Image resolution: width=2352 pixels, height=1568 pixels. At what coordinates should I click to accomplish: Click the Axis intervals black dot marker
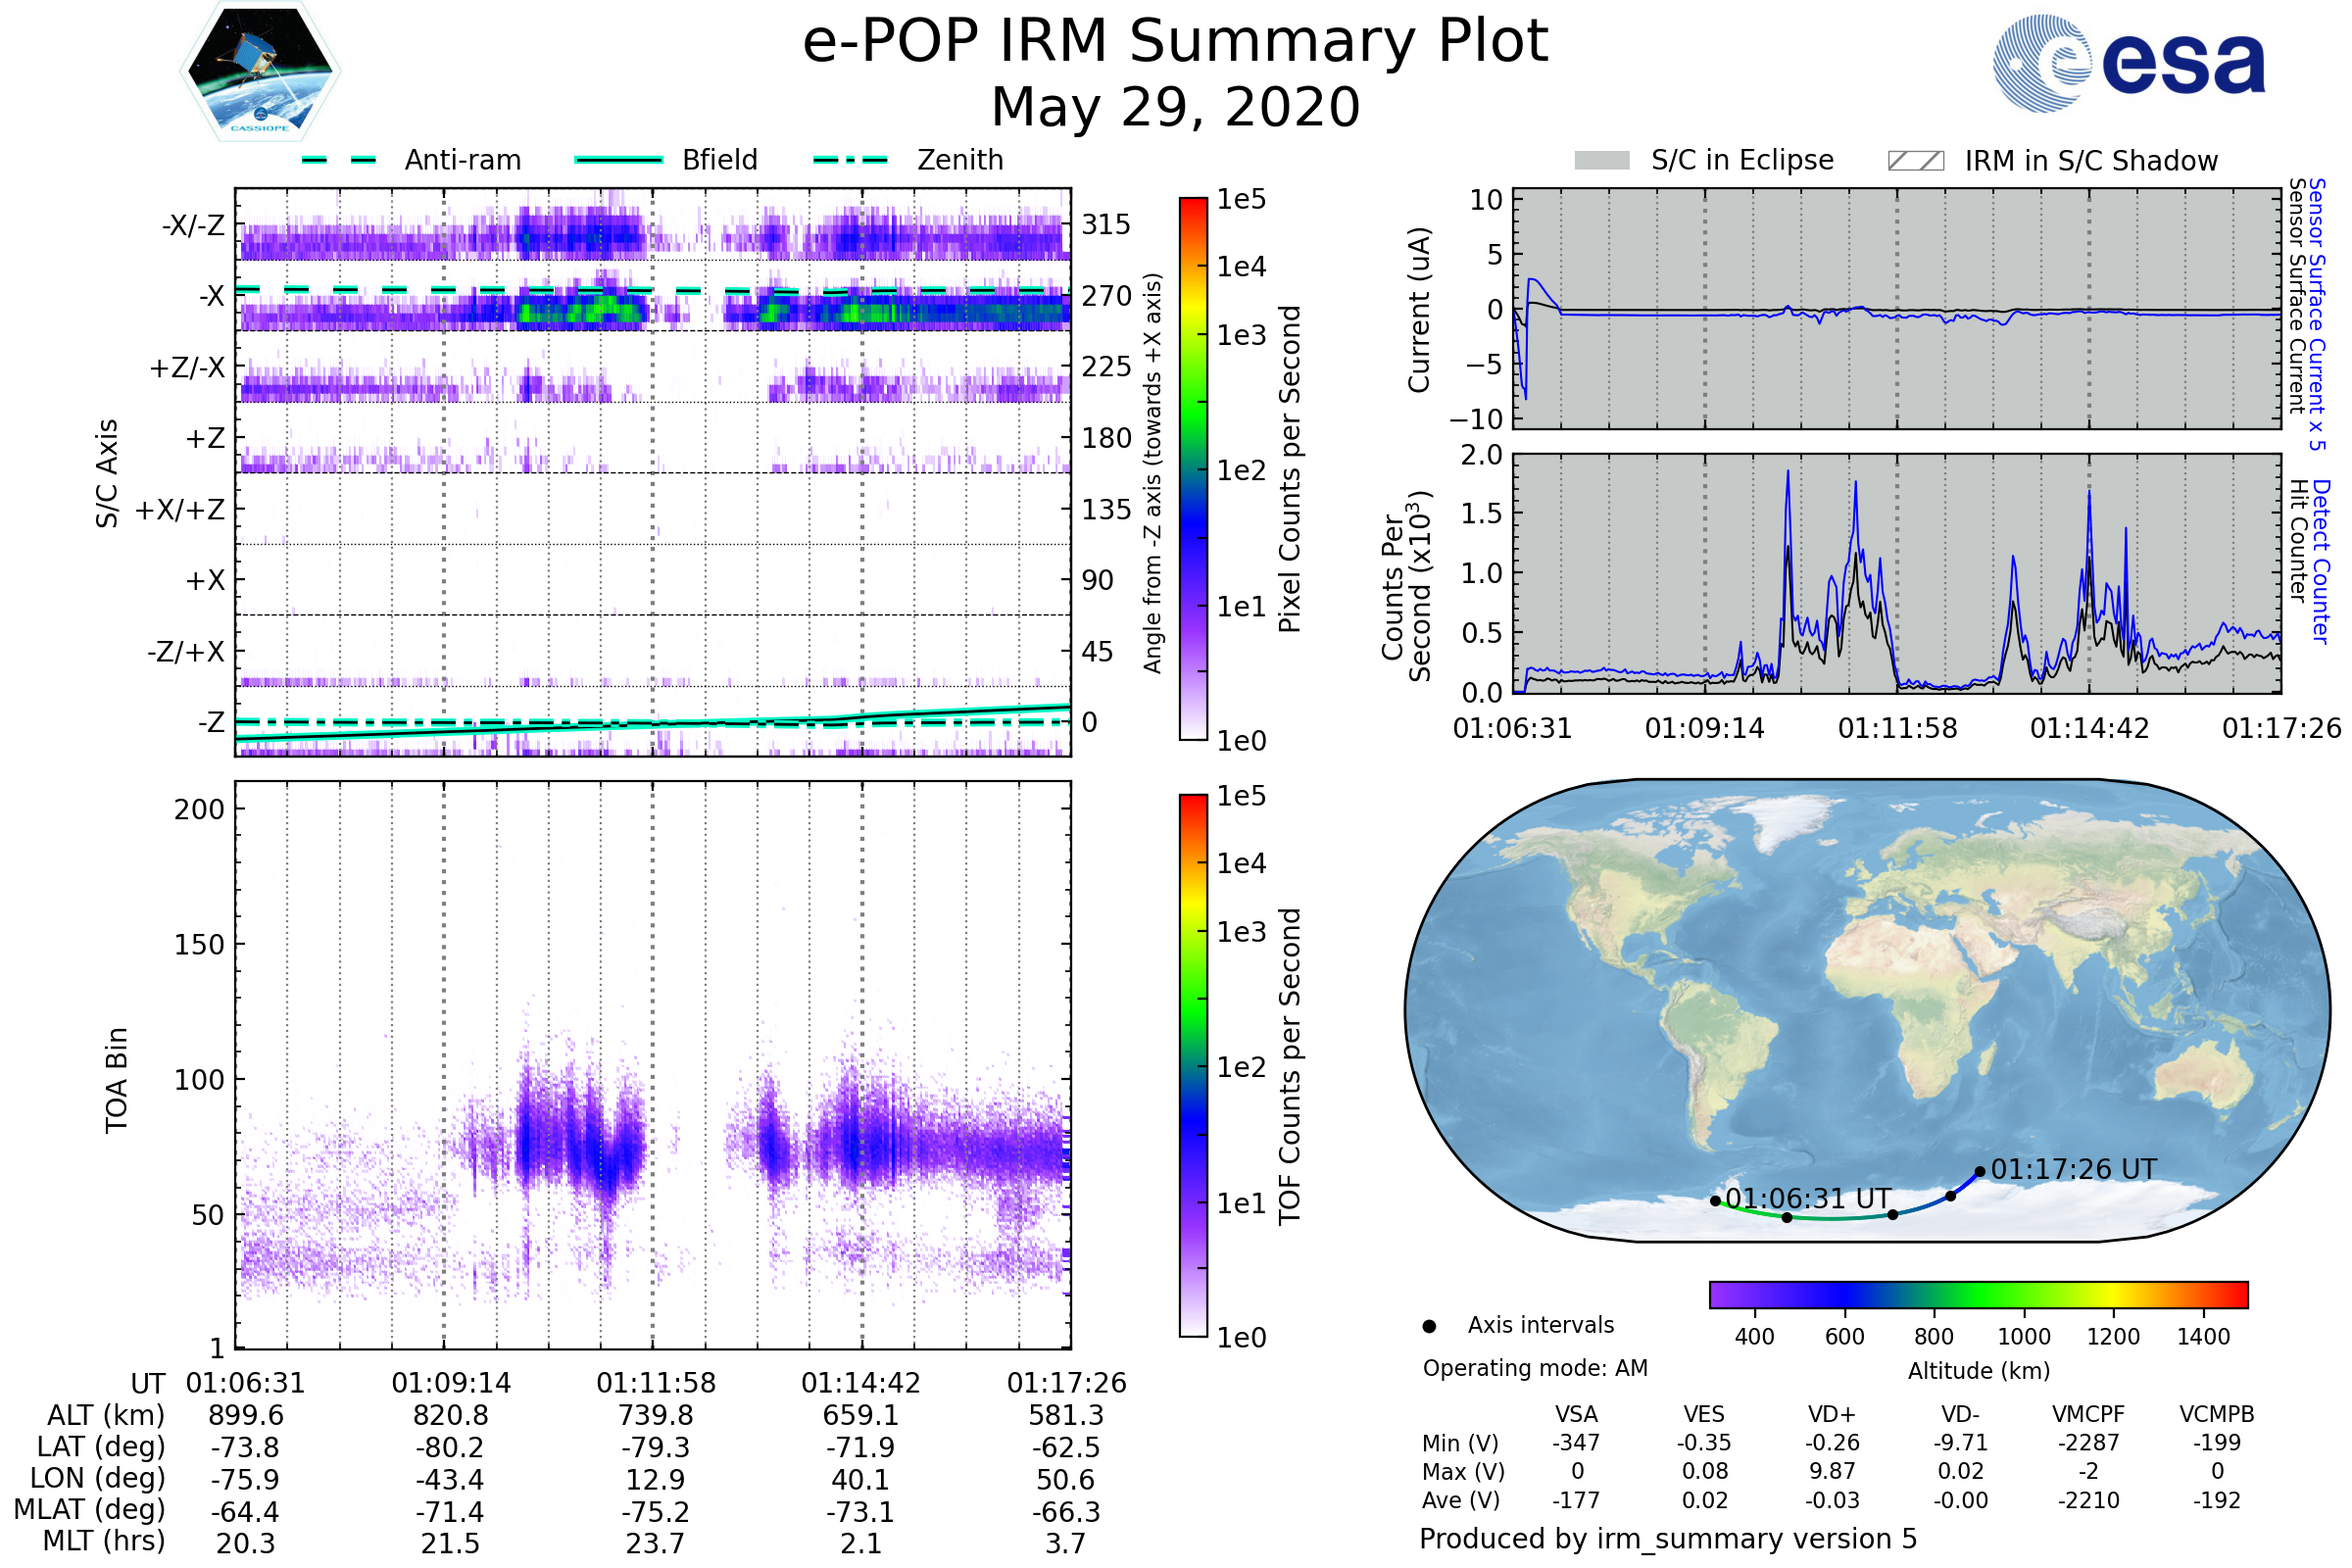1429,1327
